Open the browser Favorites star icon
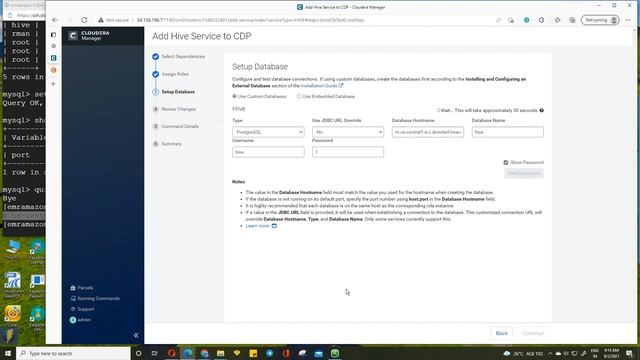The width and height of the screenshot is (640, 360). coord(557,20)
